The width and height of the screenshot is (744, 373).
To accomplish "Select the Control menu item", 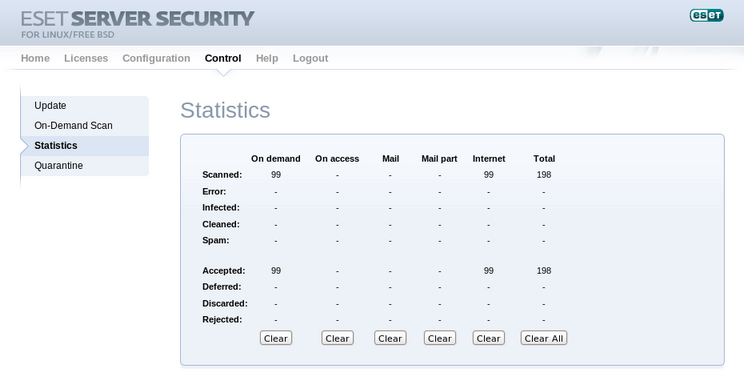I will coord(223,58).
